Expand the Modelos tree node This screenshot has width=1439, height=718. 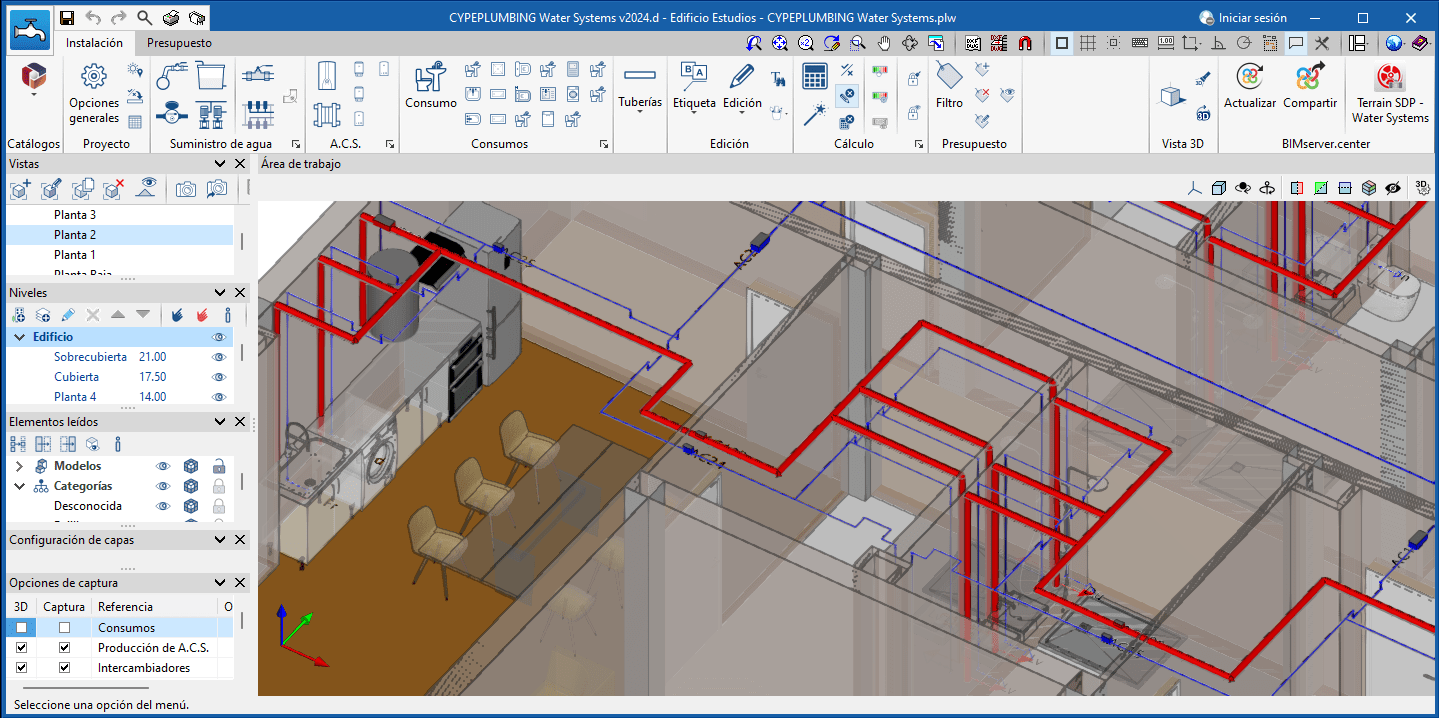19,466
